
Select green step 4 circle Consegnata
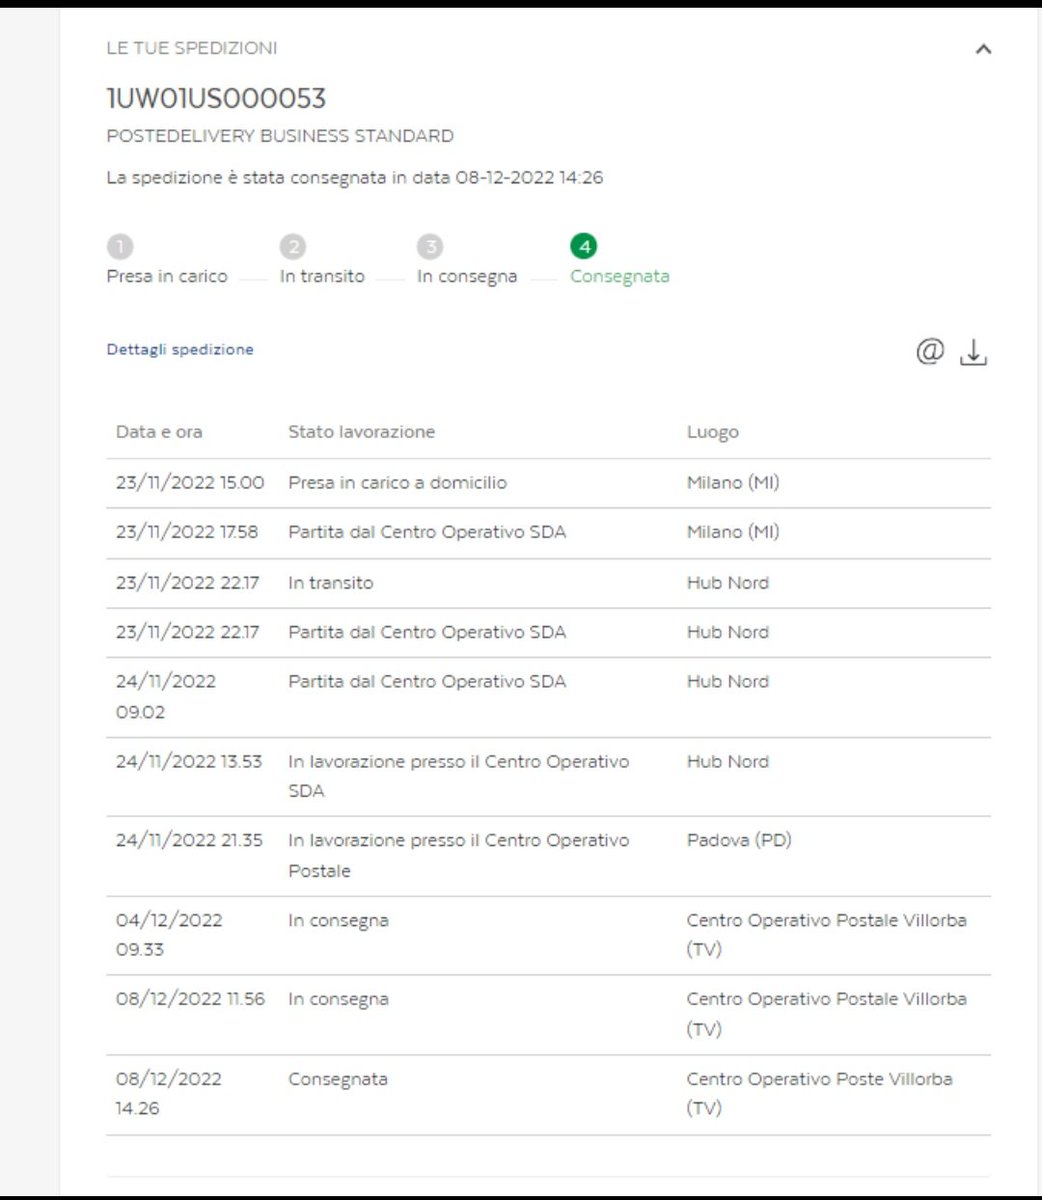[583, 246]
